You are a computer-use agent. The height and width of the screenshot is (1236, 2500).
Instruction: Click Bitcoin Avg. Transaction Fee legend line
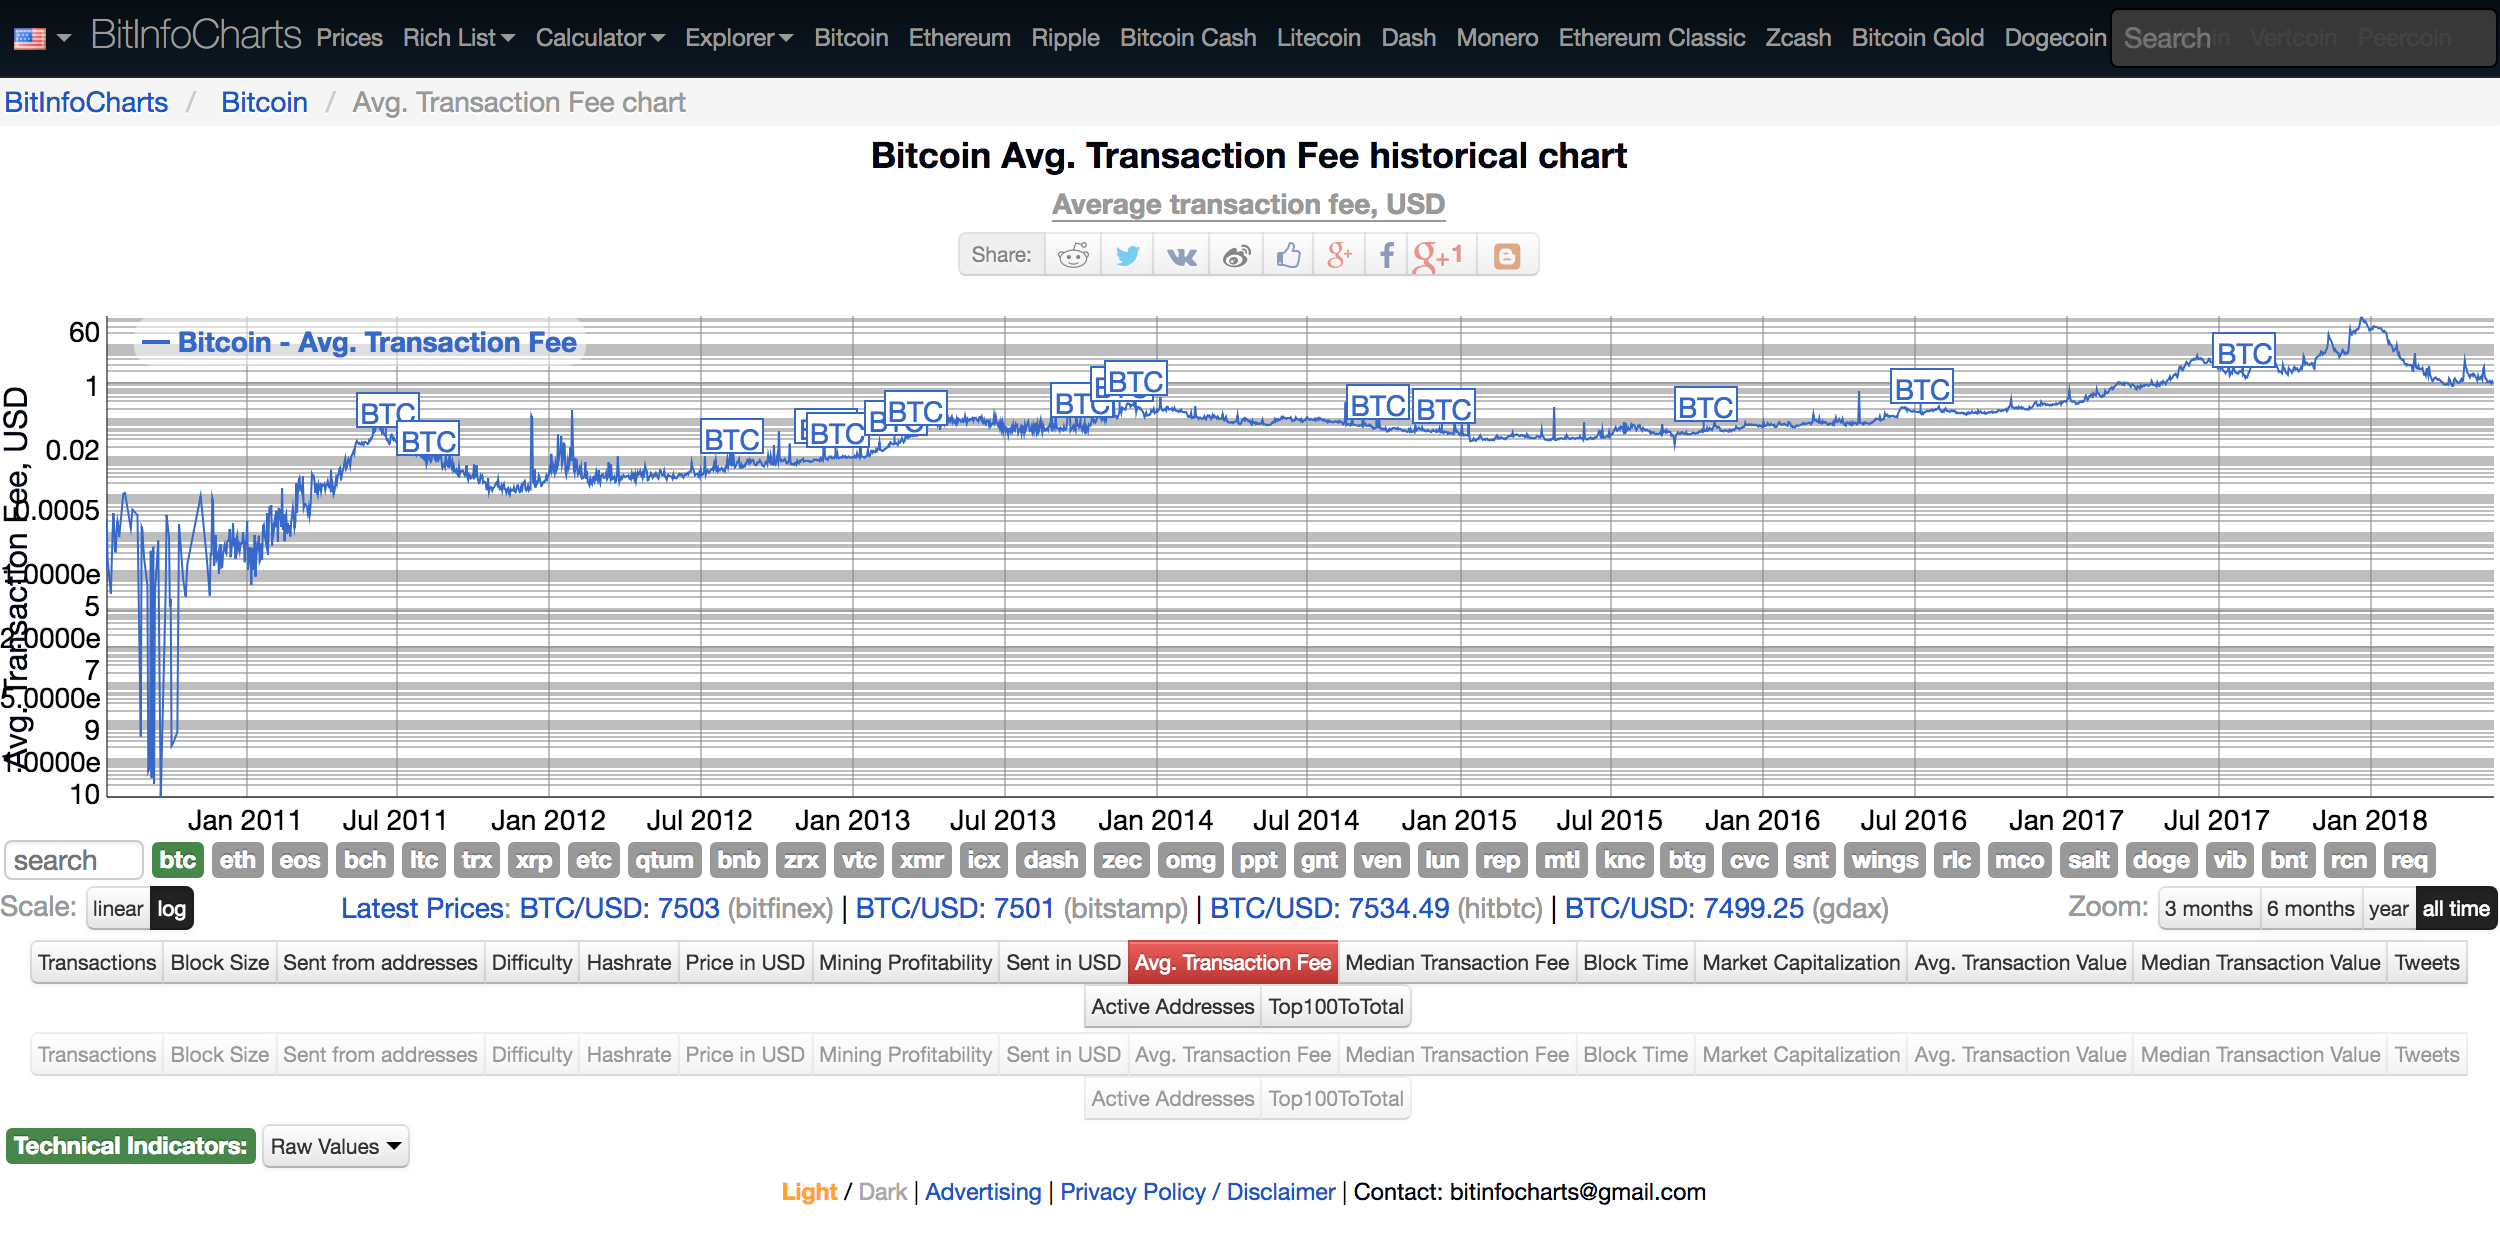tap(360, 342)
